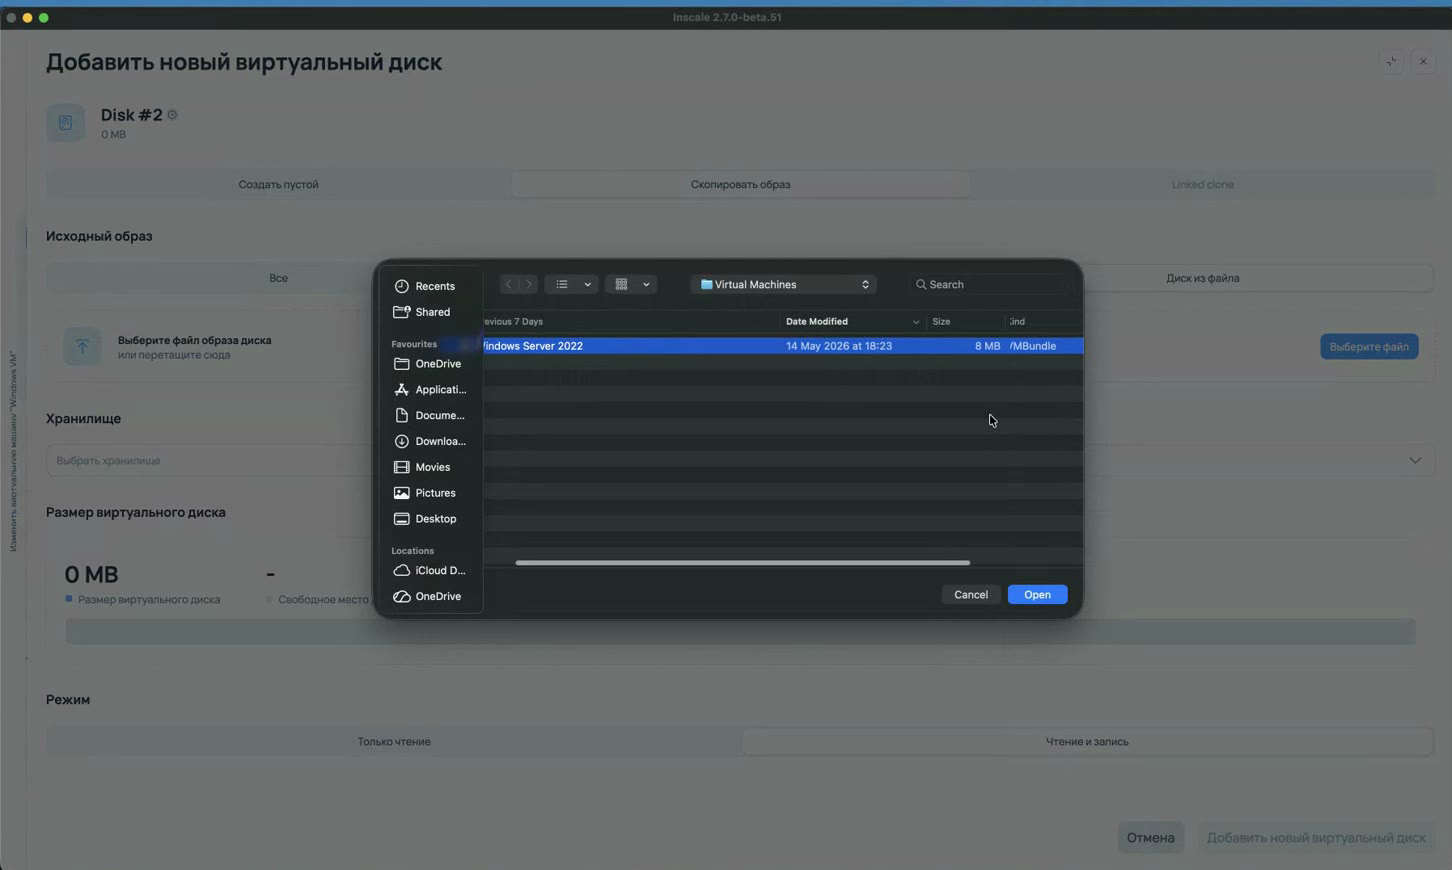Select the Все source tab
Image resolution: width=1452 pixels, height=870 pixels.
coord(278,278)
